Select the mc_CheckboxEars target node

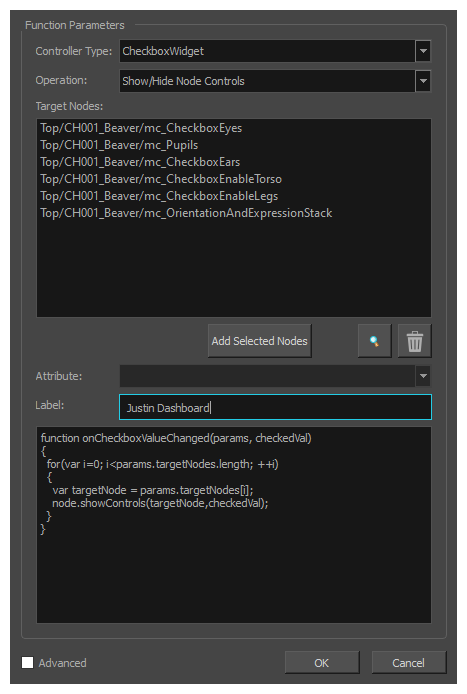coord(140,162)
